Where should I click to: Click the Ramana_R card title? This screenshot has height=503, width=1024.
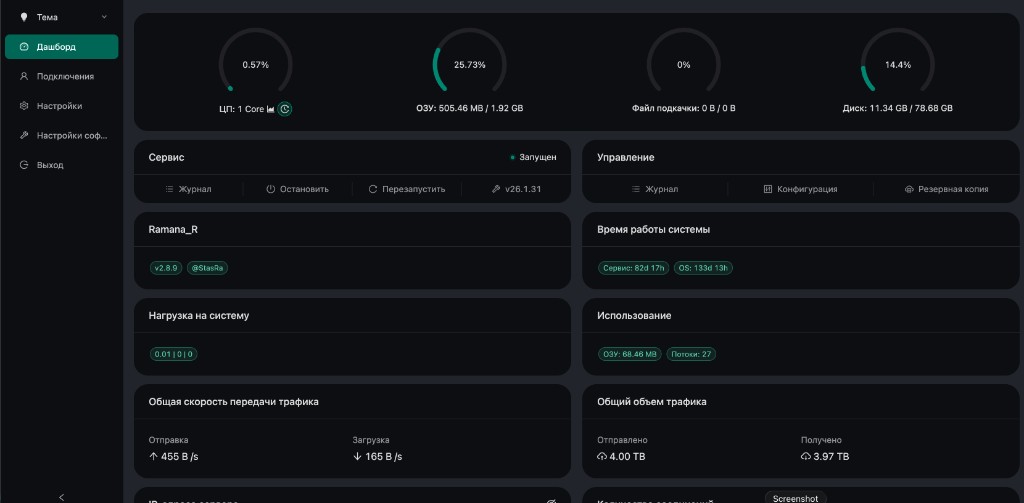[173, 230]
